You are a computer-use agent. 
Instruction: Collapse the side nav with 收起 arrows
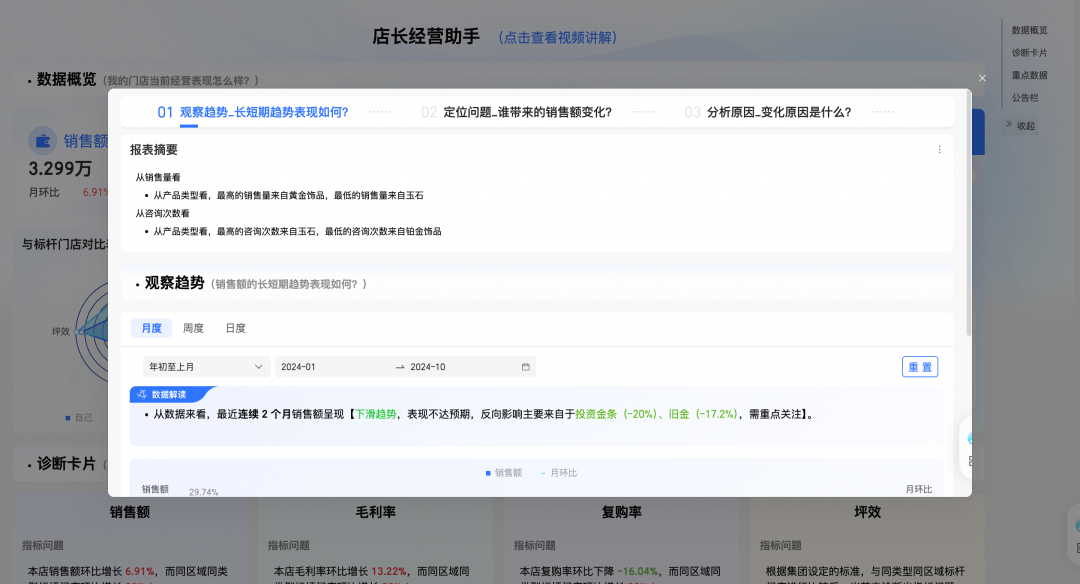1021,125
